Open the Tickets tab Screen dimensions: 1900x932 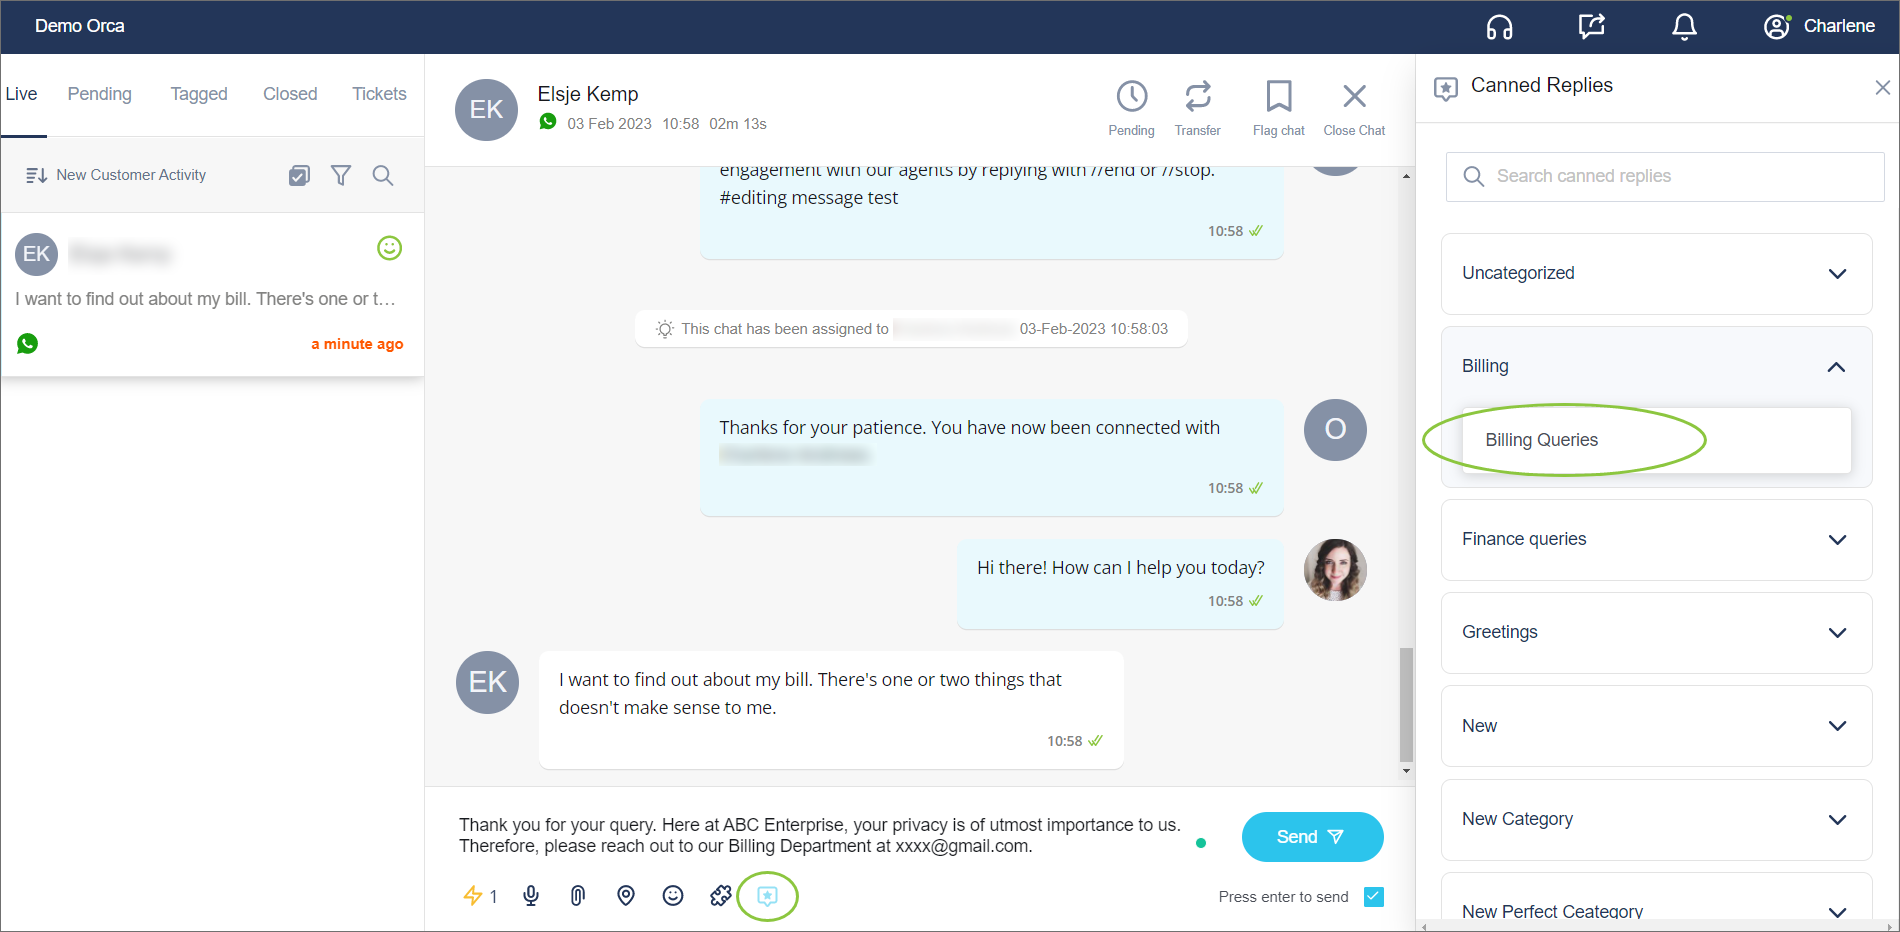(379, 94)
